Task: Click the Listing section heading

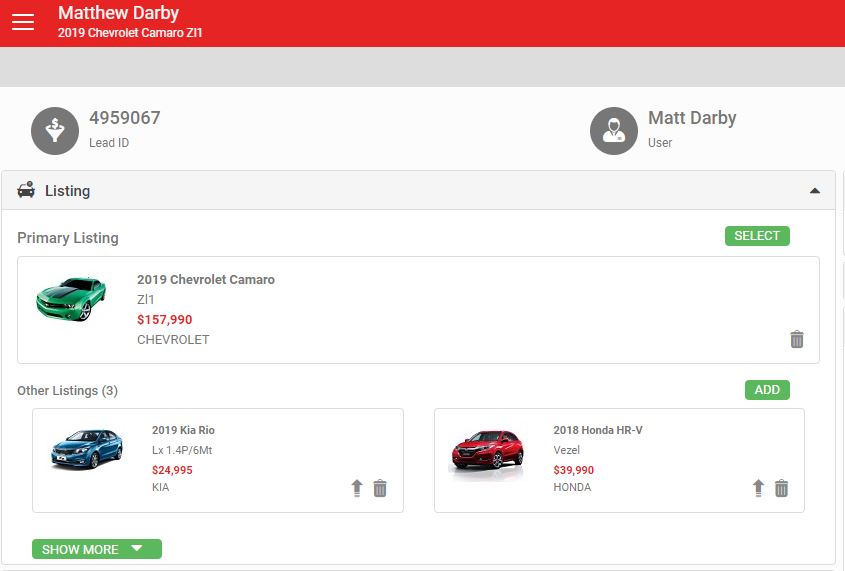Action: (67, 191)
